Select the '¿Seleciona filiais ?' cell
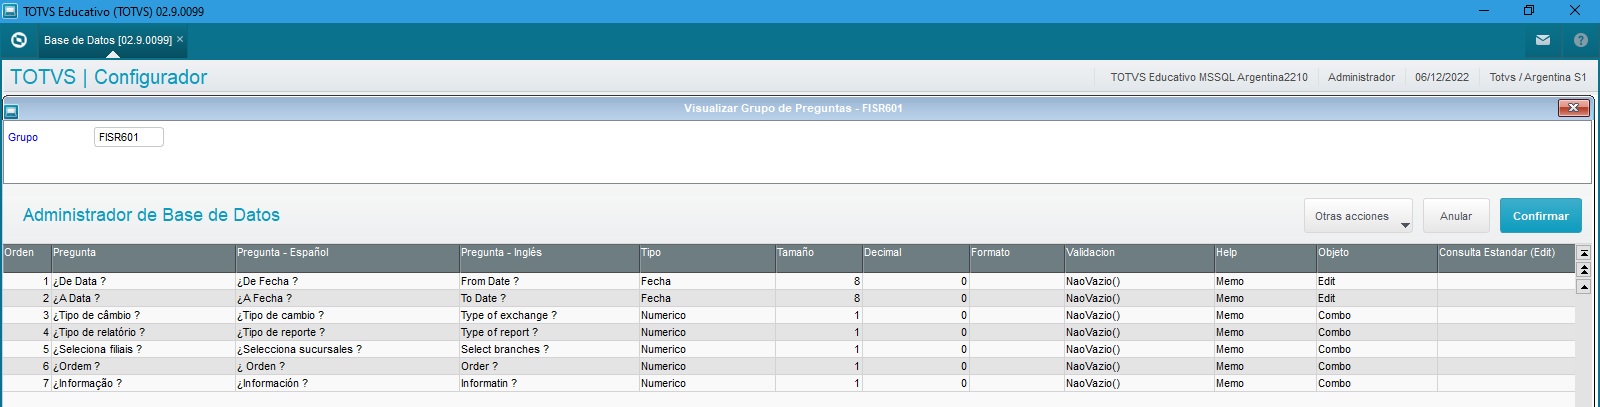The image size is (1600, 407). pos(143,349)
